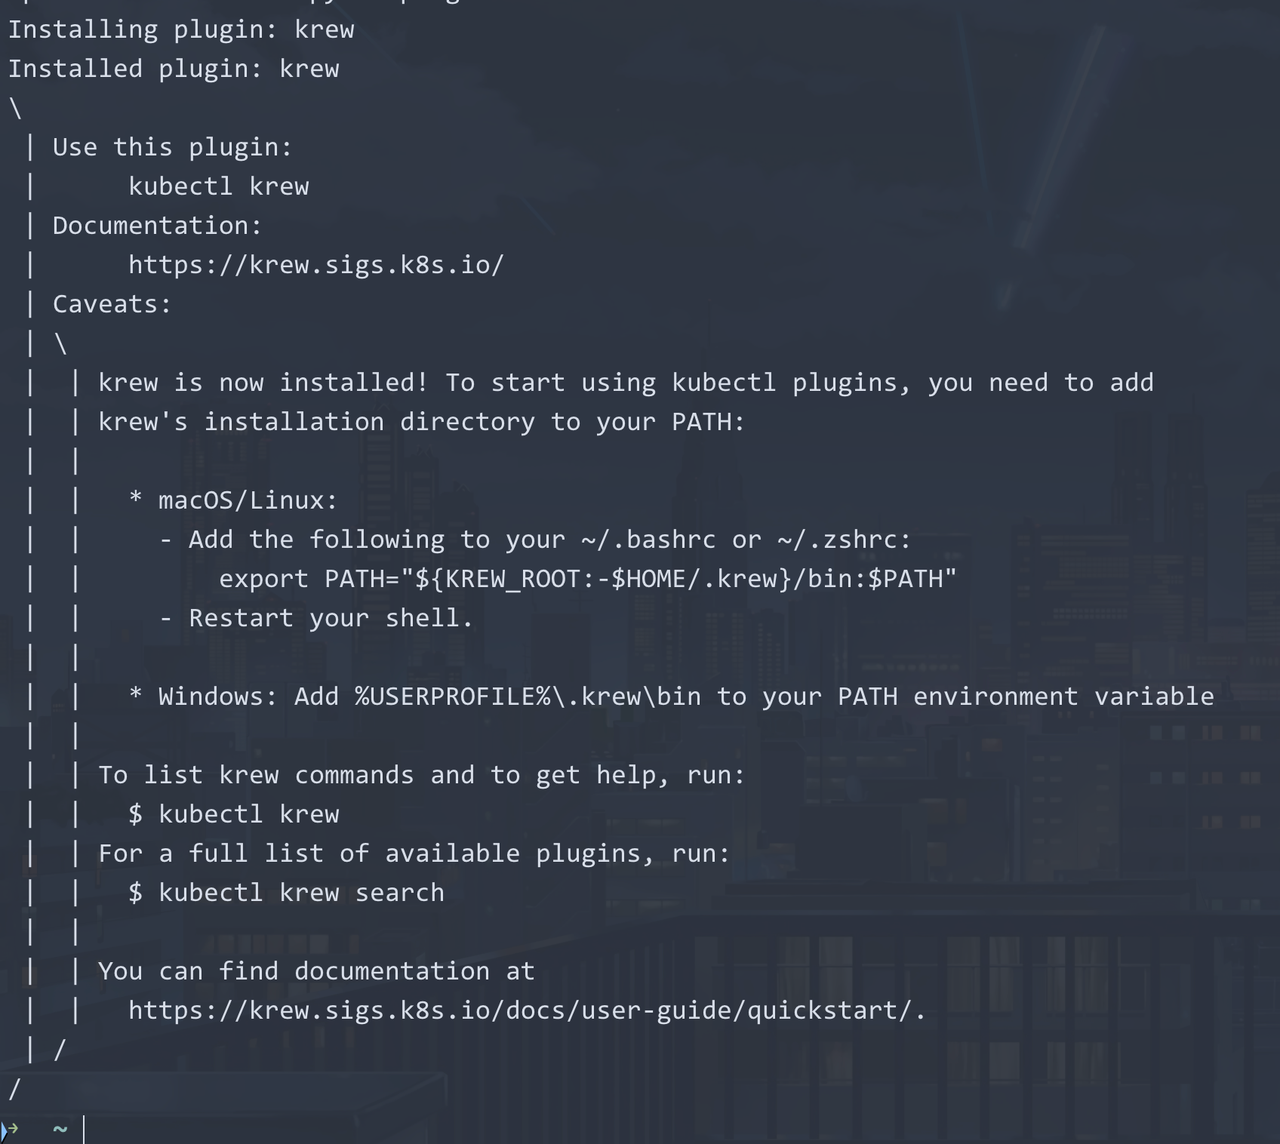This screenshot has width=1280, height=1144.
Task: Click the "krew is now installed!" message
Action: coord(264,383)
